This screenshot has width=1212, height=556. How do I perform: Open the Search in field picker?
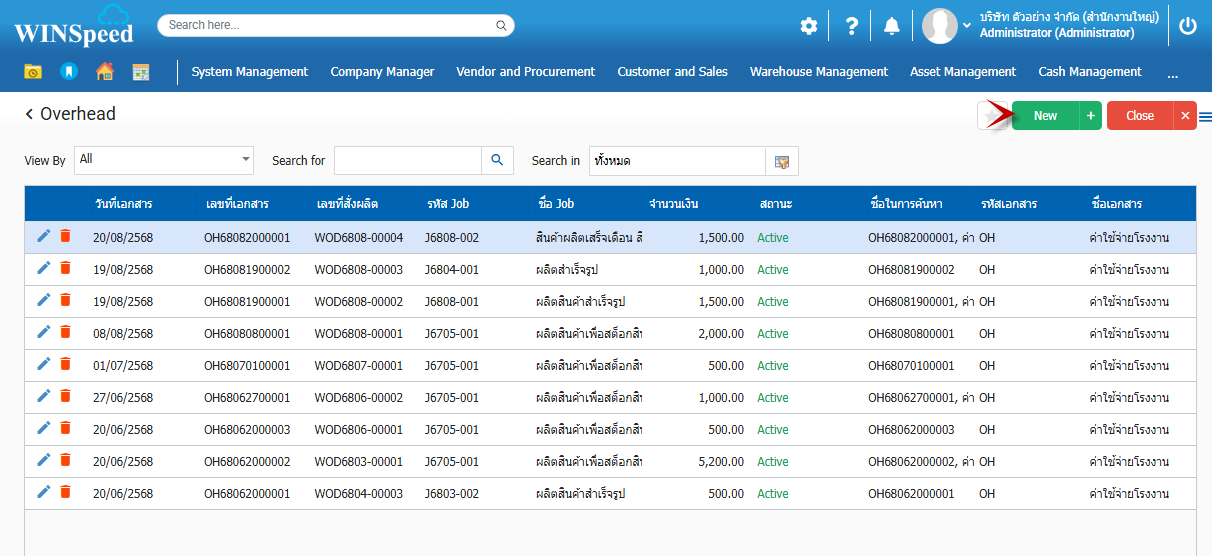(782, 162)
